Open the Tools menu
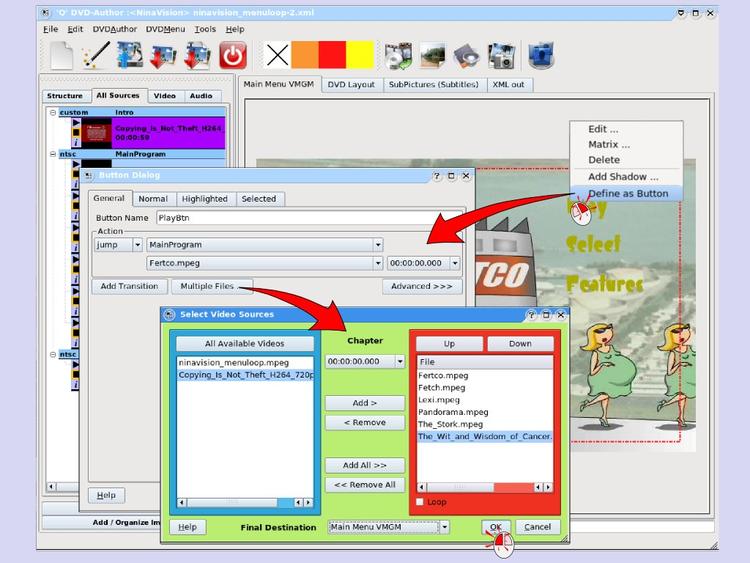 coord(205,29)
